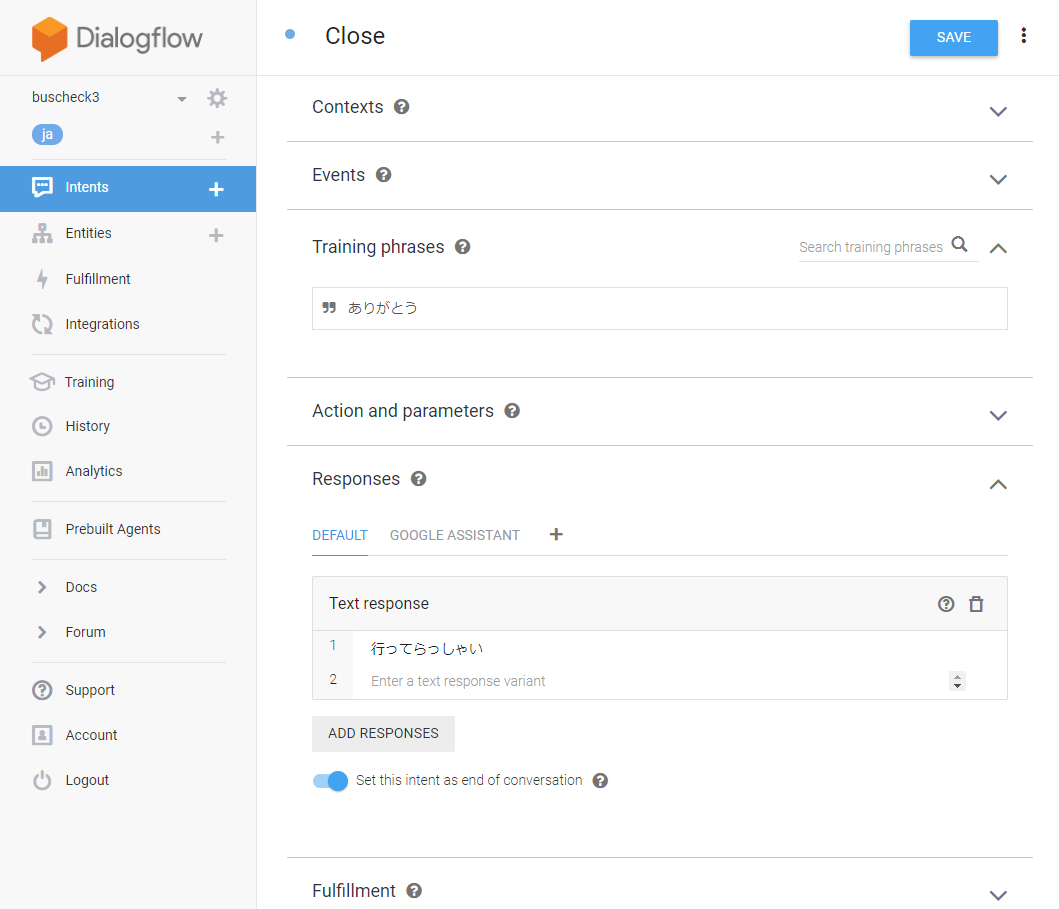
Task: Click the Integrations cycle icon
Action: point(42,324)
